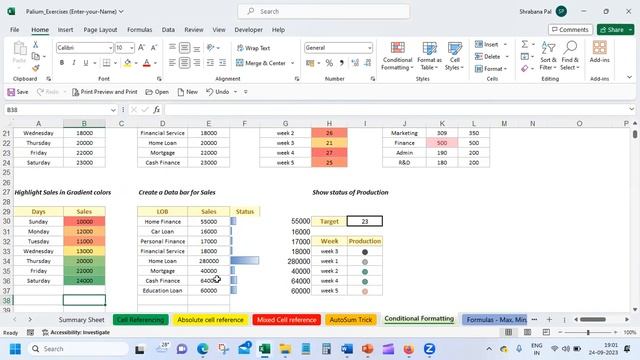Click the top Search box
This screenshot has width=640, height=360.
point(324,11)
